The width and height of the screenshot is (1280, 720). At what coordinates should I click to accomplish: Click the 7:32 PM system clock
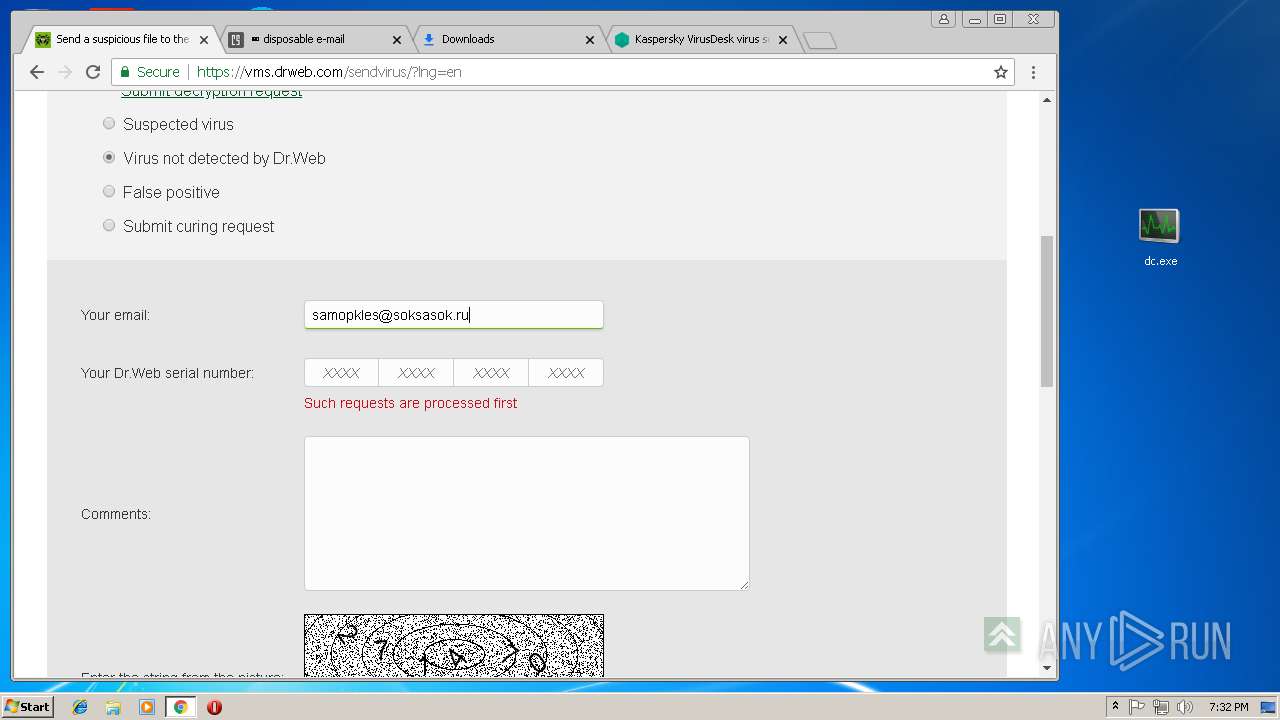point(1228,707)
